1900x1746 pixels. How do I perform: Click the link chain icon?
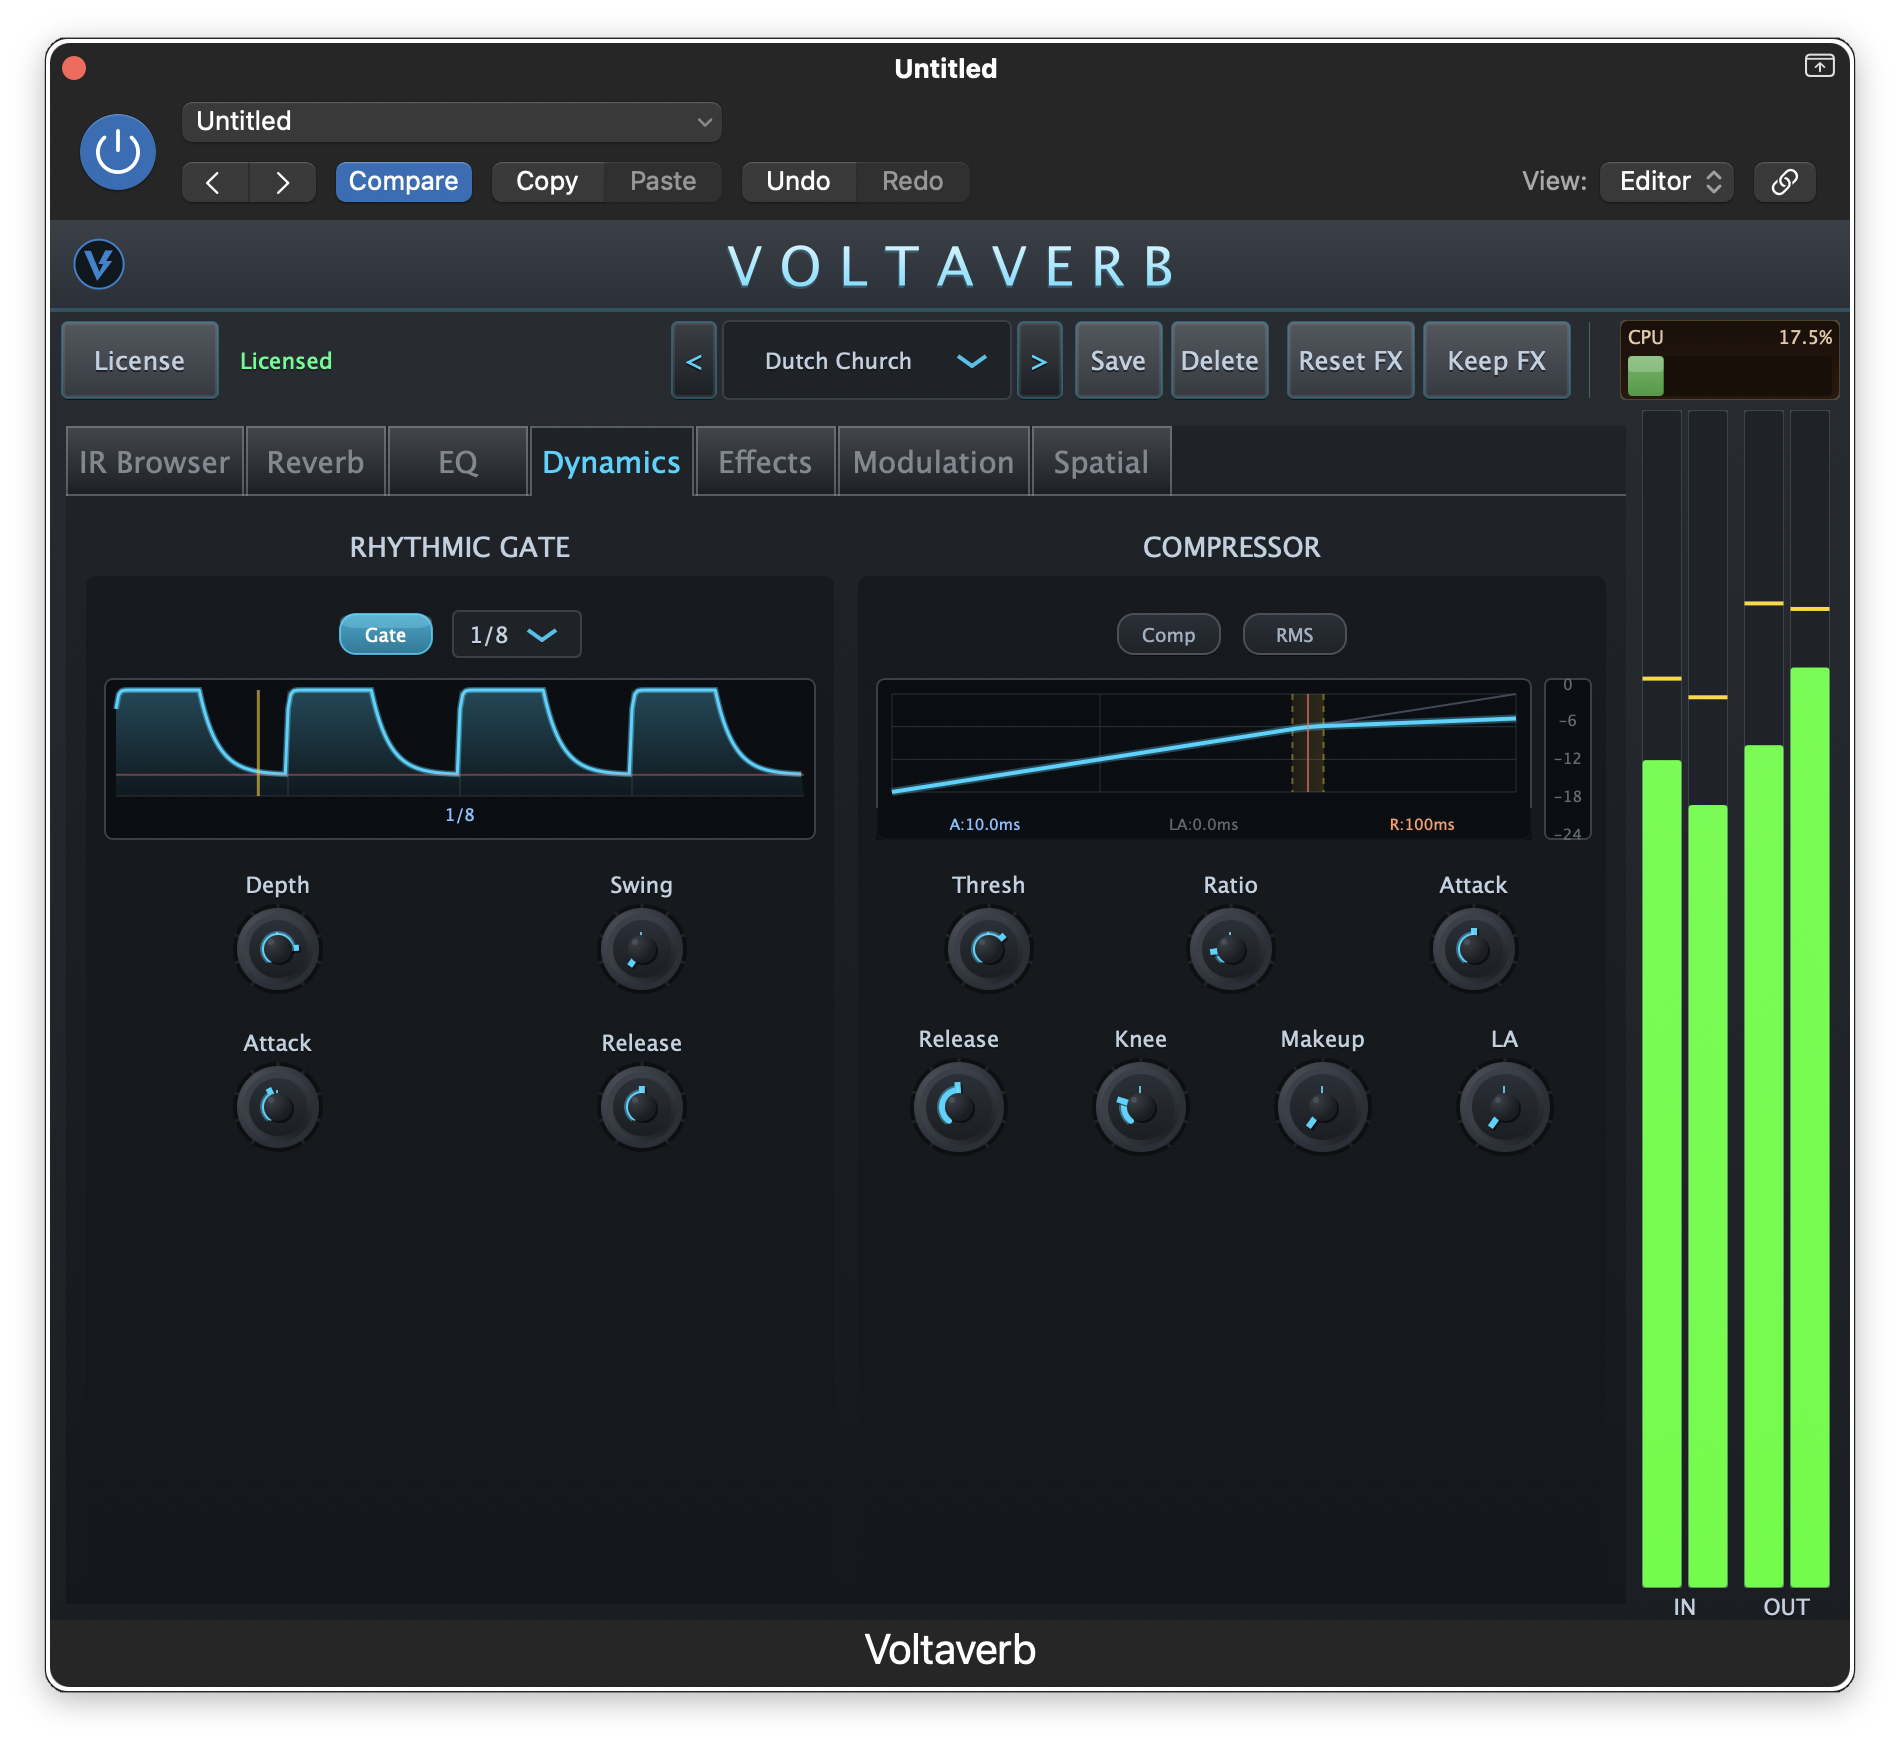[1784, 181]
